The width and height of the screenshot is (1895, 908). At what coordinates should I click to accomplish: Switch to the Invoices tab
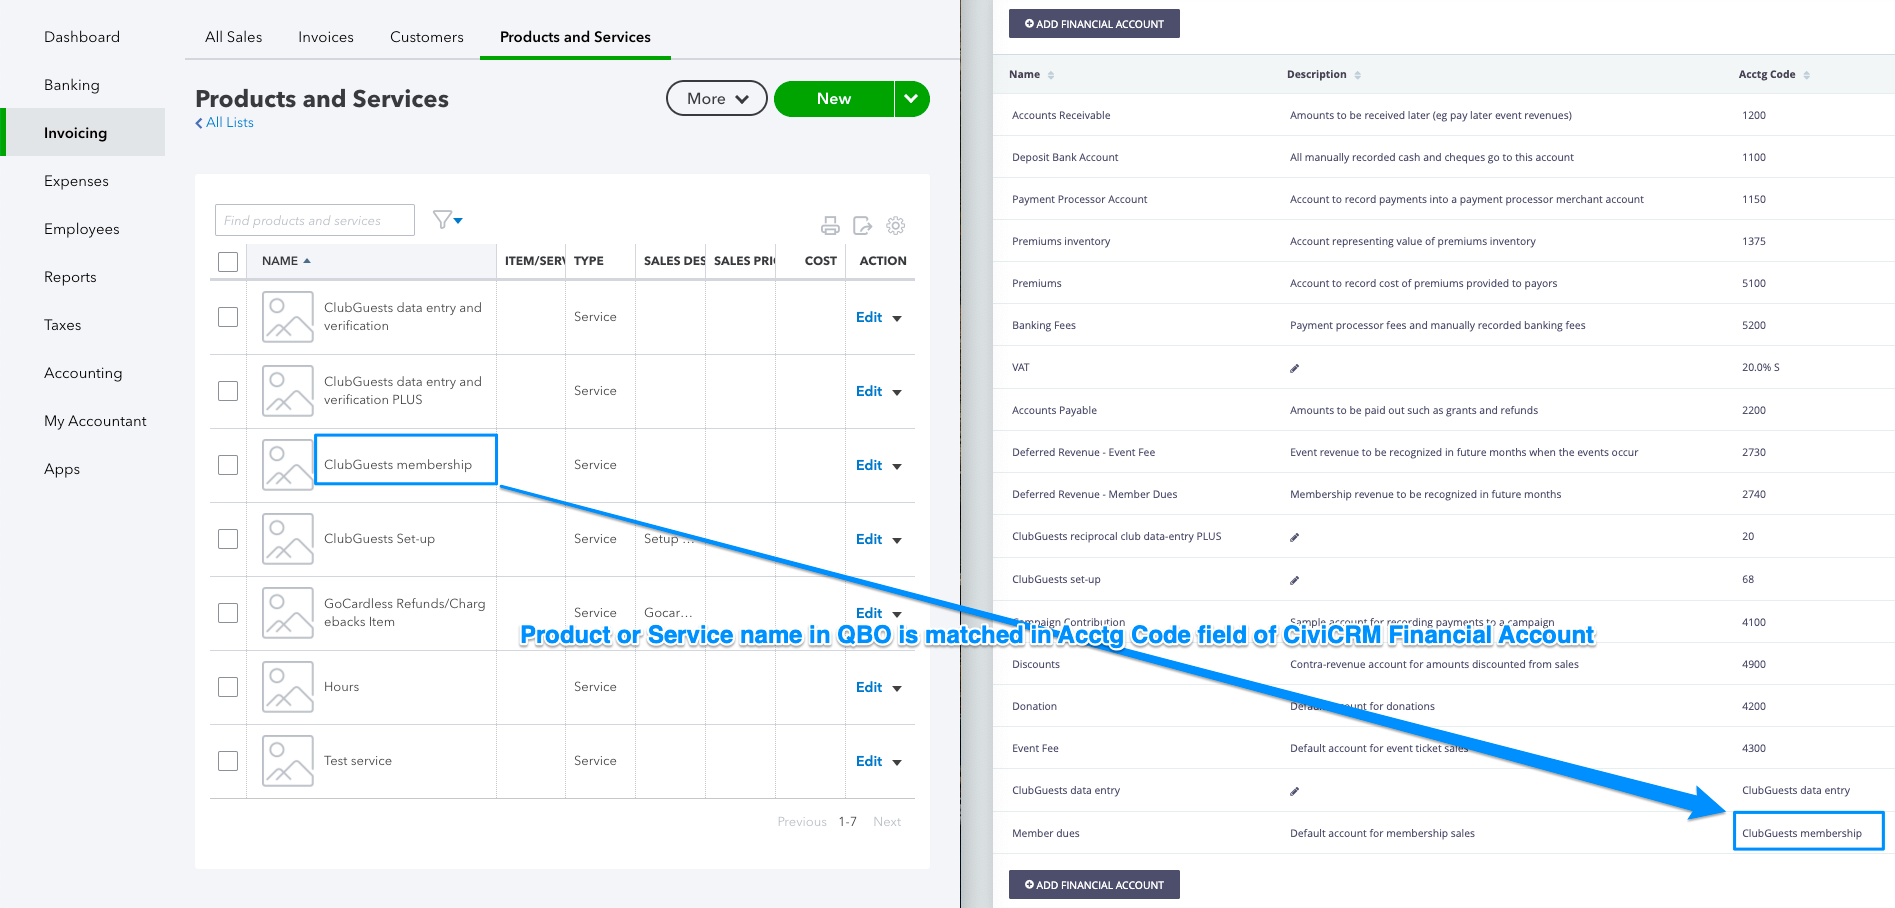326,37
